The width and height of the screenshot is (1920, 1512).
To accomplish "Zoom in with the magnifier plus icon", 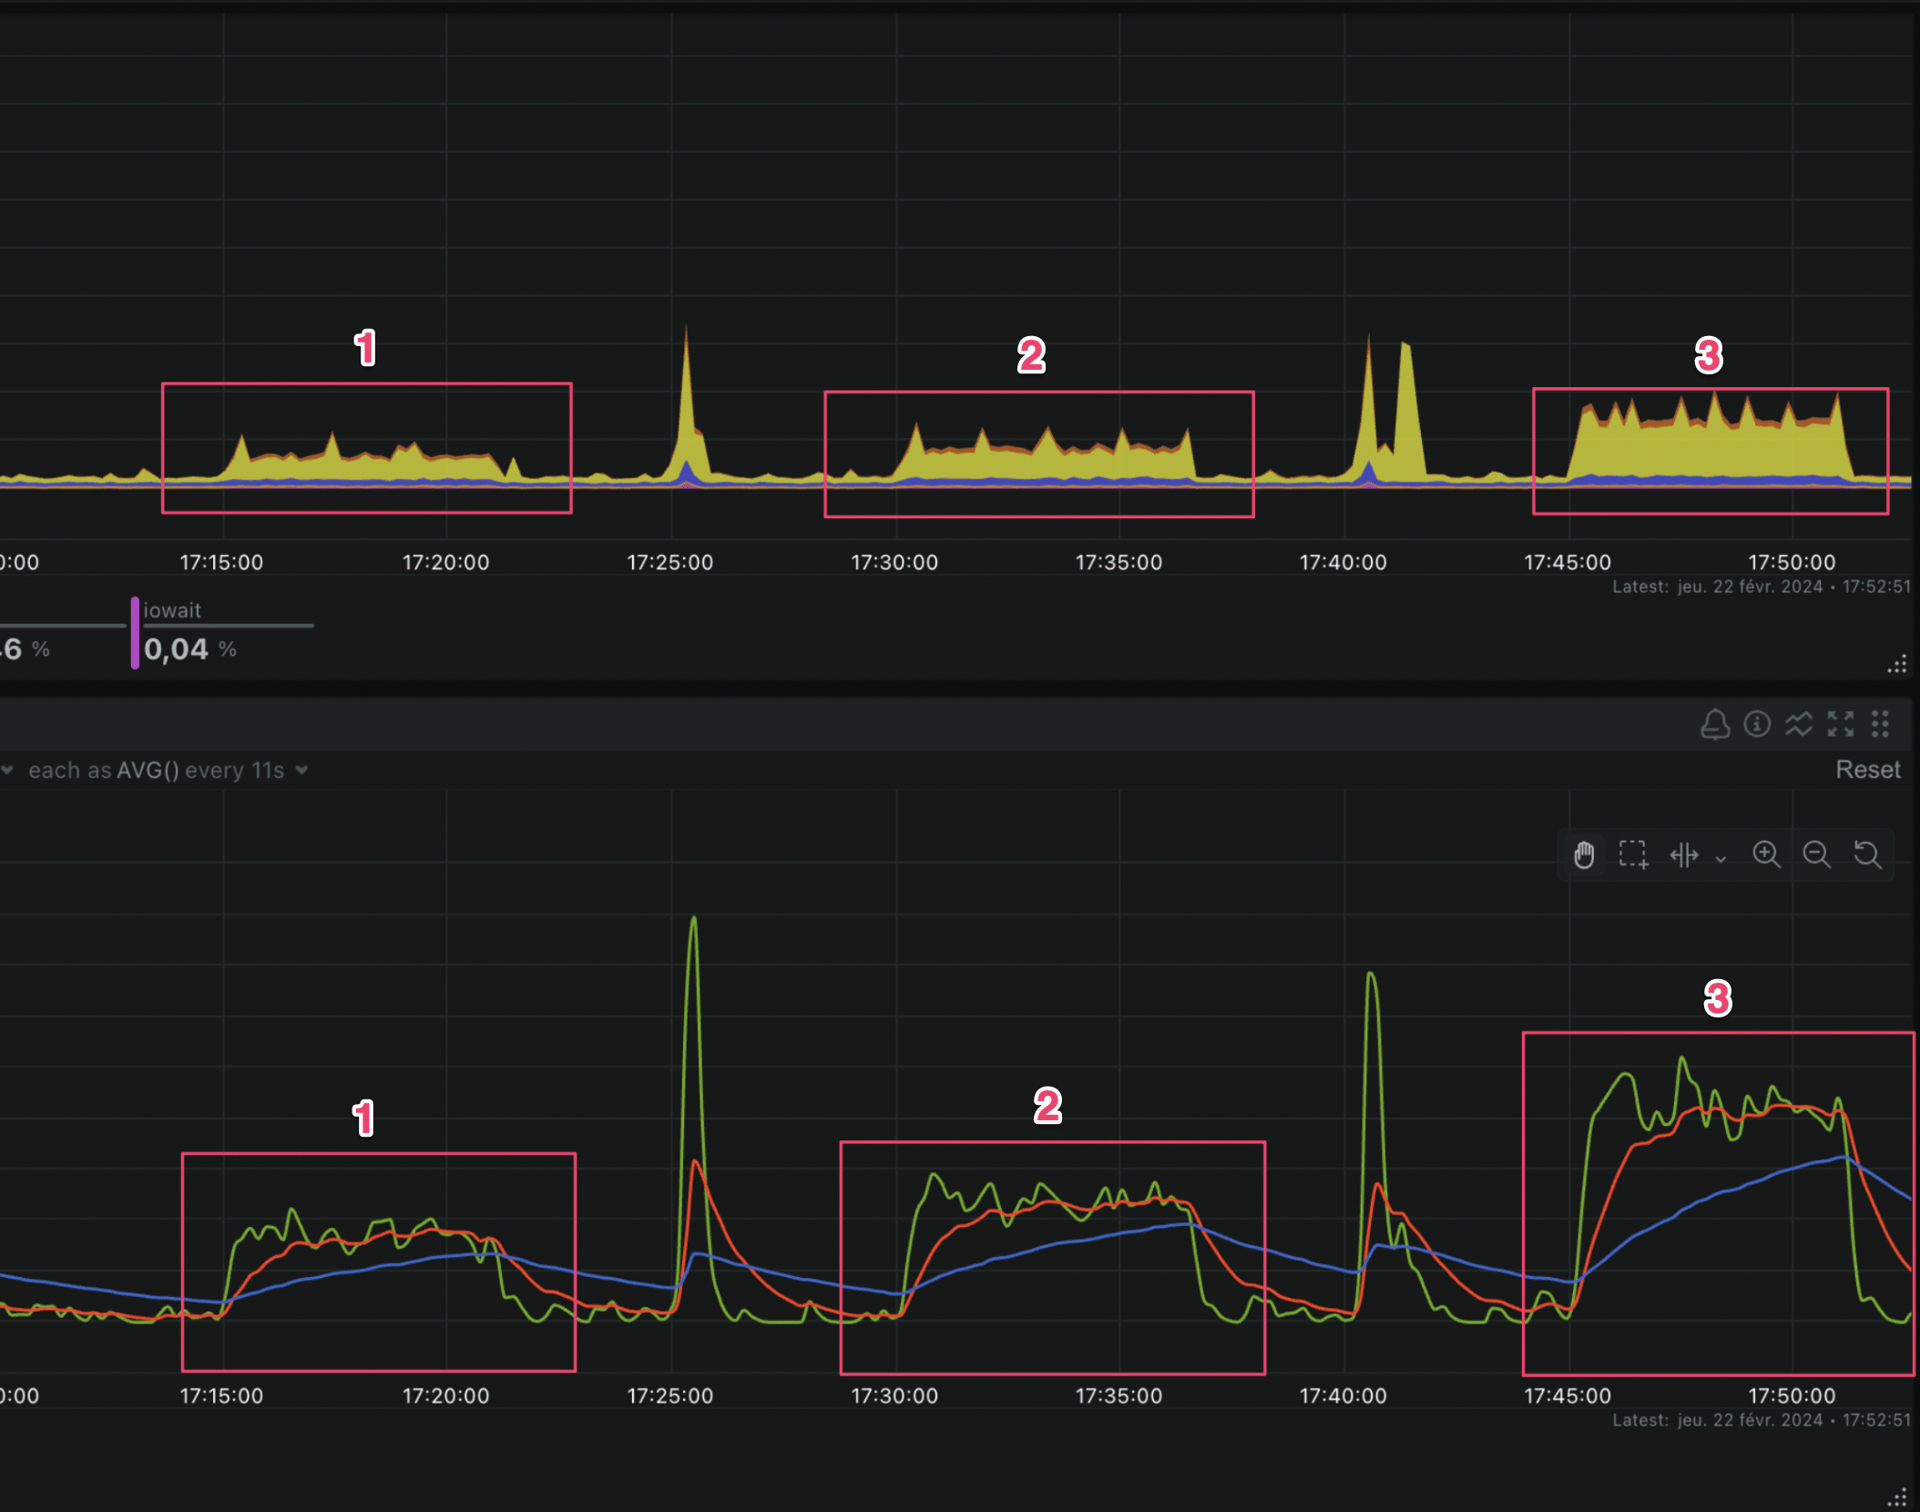I will (x=1766, y=855).
